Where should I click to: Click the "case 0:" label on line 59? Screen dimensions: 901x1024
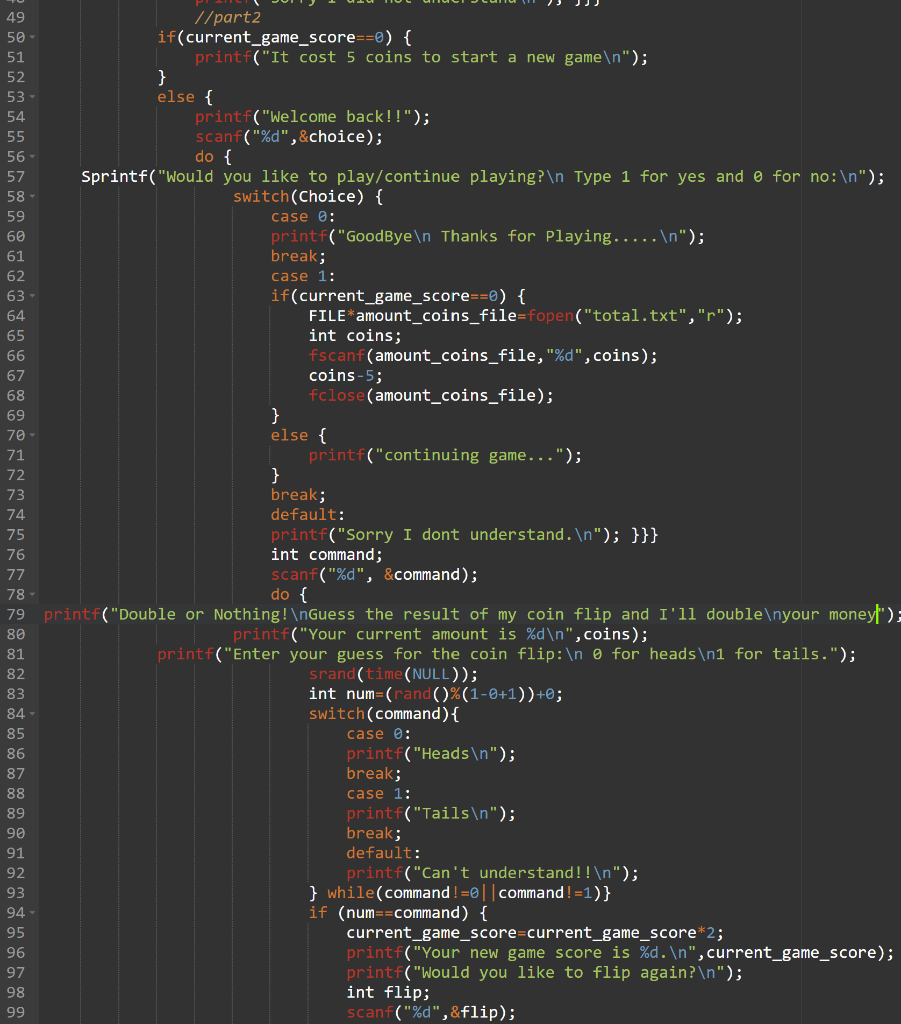pyautogui.click(x=303, y=216)
